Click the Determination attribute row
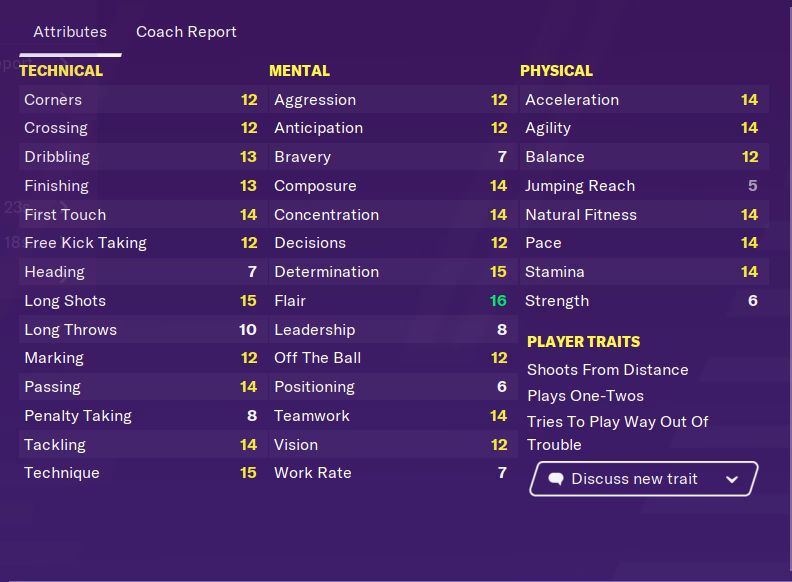This screenshot has width=792, height=582. 390,272
